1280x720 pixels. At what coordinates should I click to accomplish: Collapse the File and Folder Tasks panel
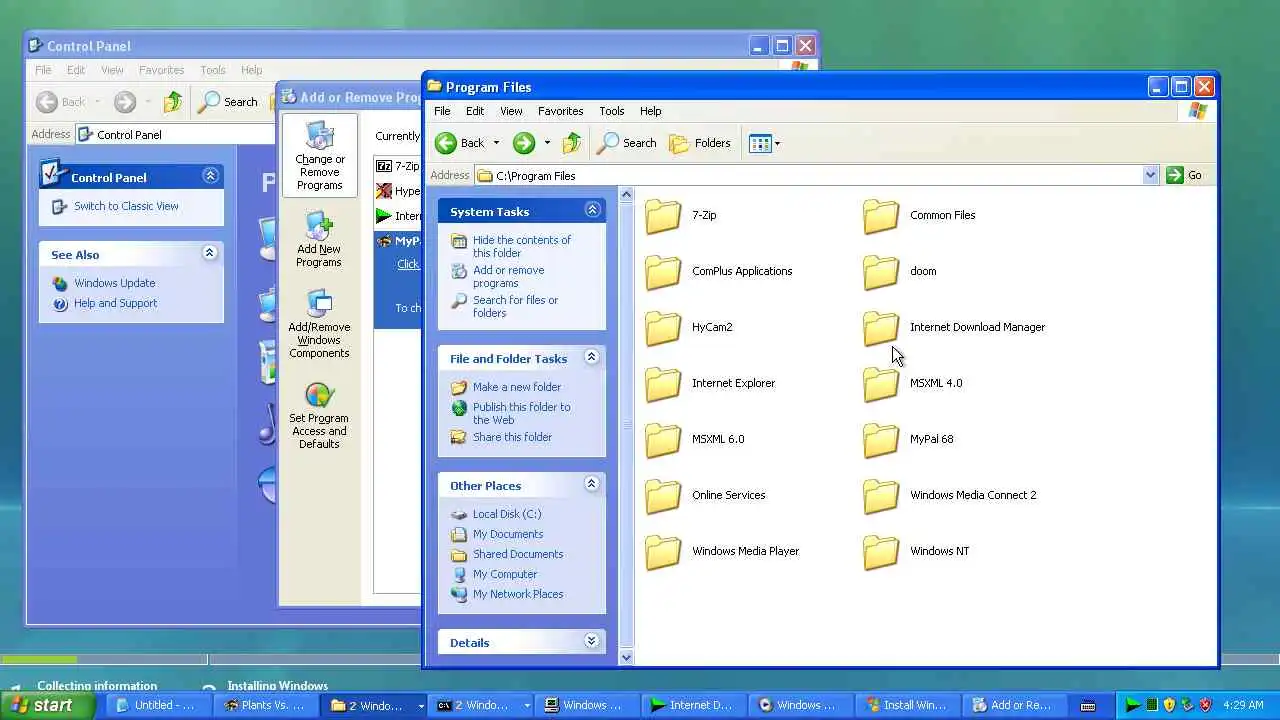(591, 357)
